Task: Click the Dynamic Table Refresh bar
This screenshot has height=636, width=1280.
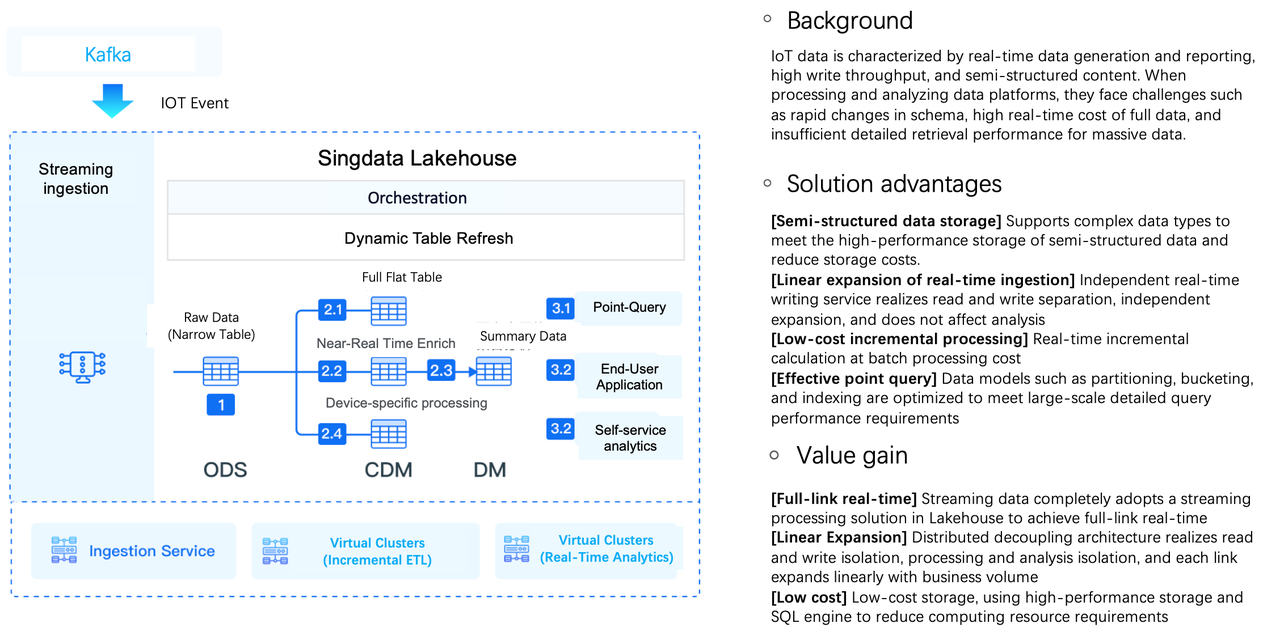Action: coord(426,238)
